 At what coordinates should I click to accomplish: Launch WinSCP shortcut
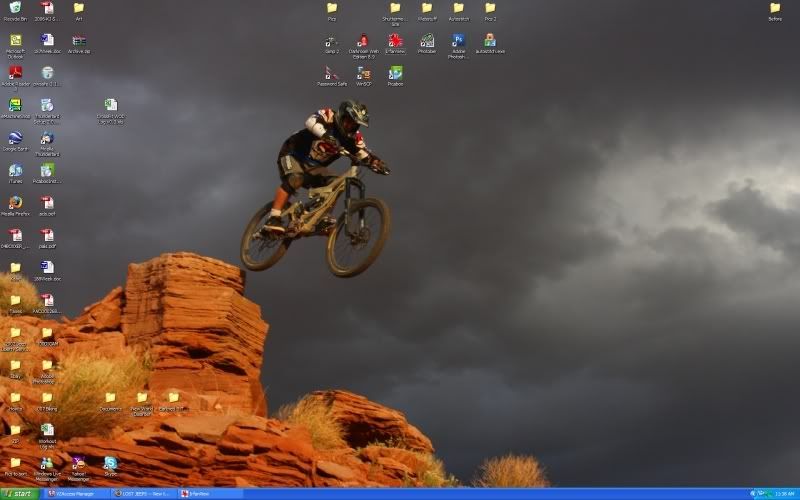(364, 73)
